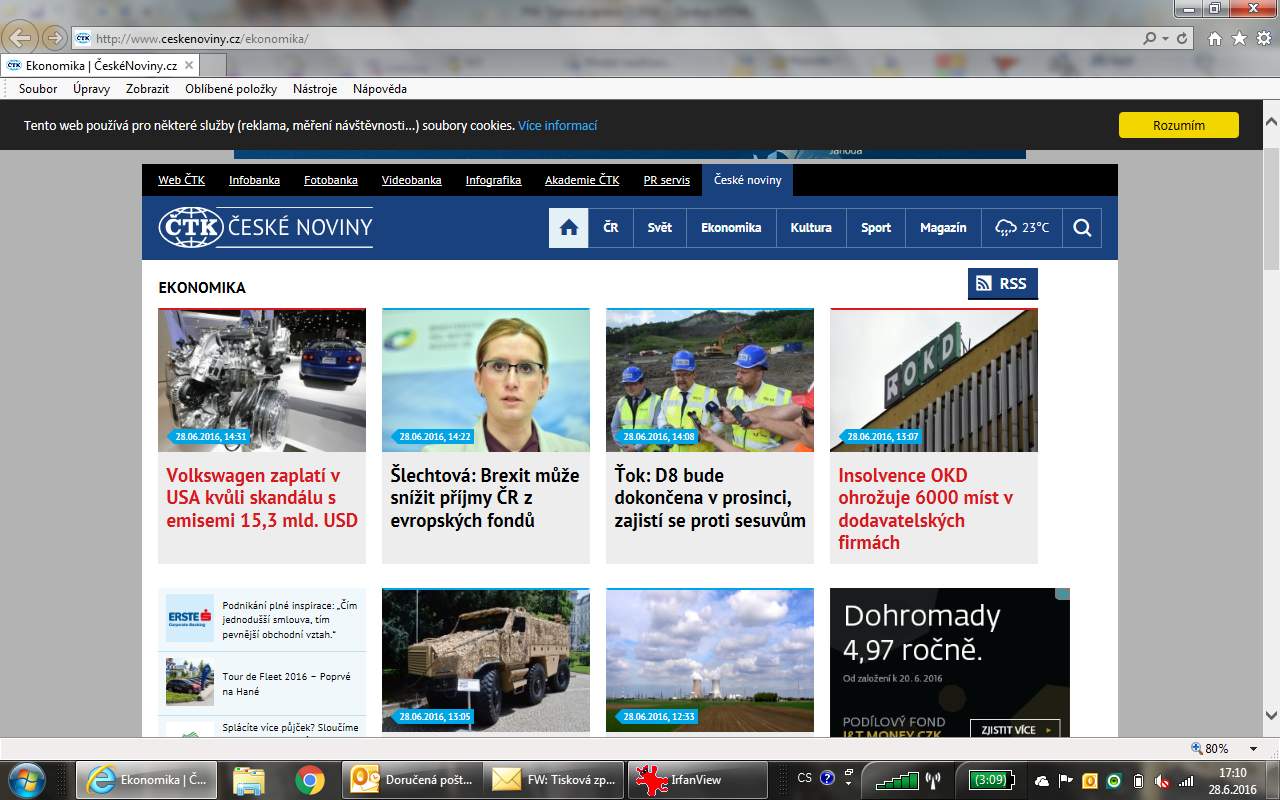Open the FW: Tisková zpráva mail window

pos(555,780)
